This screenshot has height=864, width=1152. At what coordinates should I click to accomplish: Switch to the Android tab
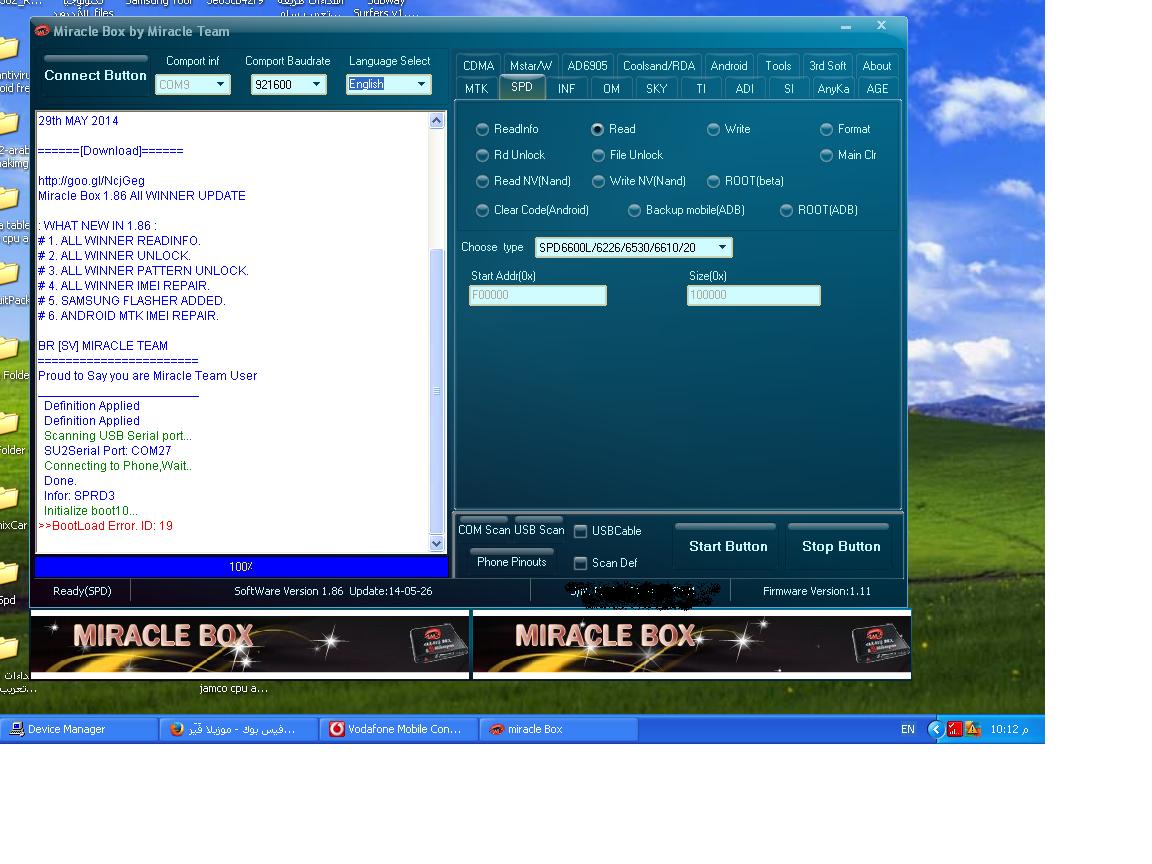point(729,65)
